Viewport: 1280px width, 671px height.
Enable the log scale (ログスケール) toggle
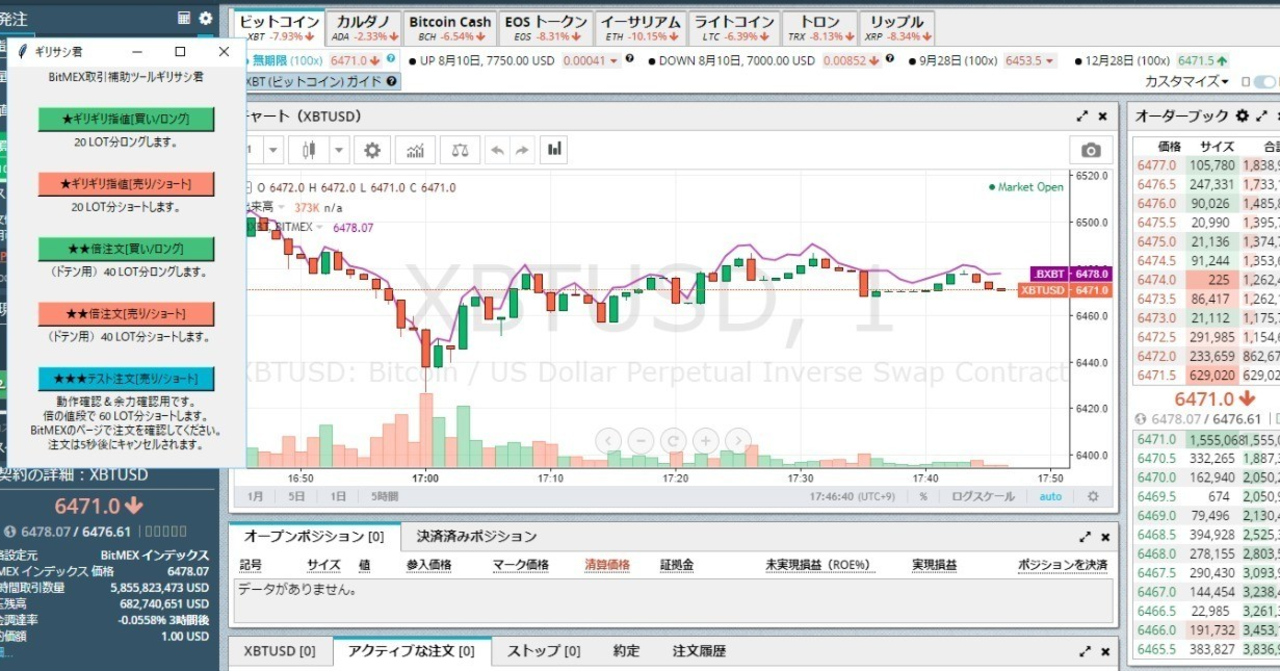coord(982,496)
